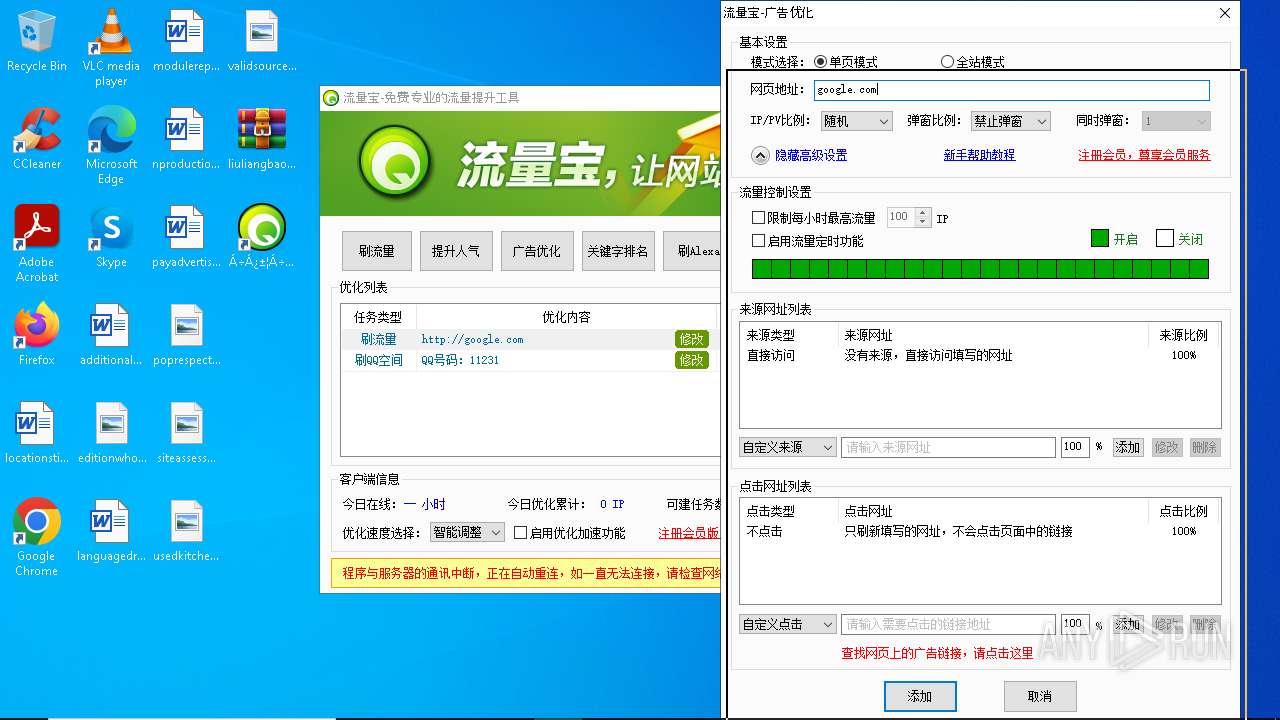Select QQ号码: 11231 row in 优化列表
This screenshot has height=720, width=1280.
click(x=530, y=360)
